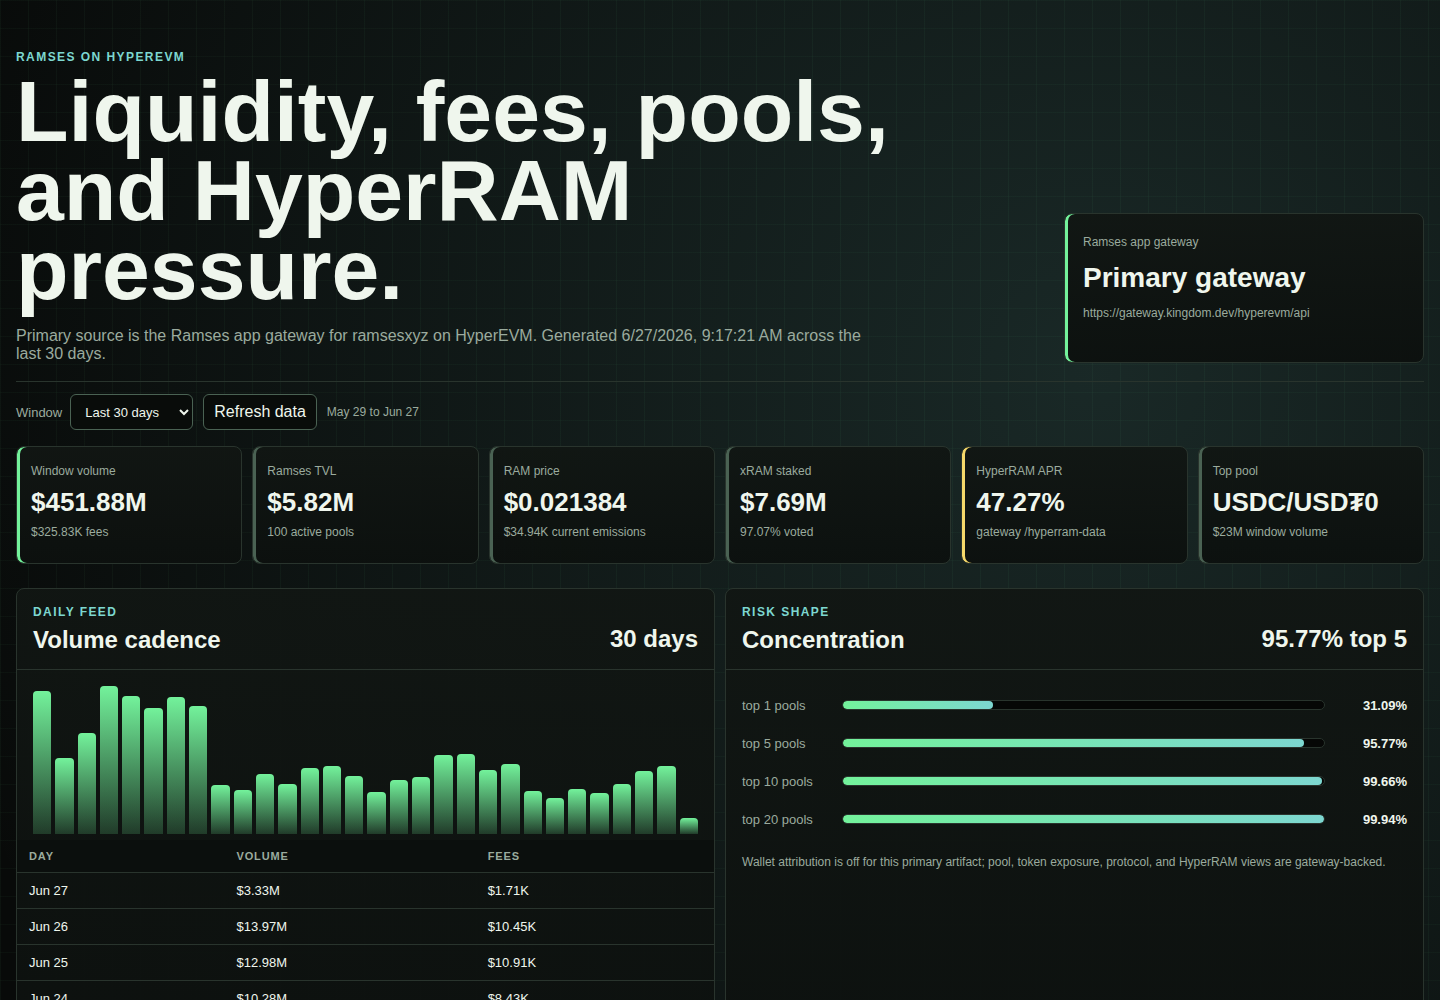Image resolution: width=1440 pixels, height=1000 pixels.
Task: Click the '100 active pools' subtext
Action: [x=311, y=532]
